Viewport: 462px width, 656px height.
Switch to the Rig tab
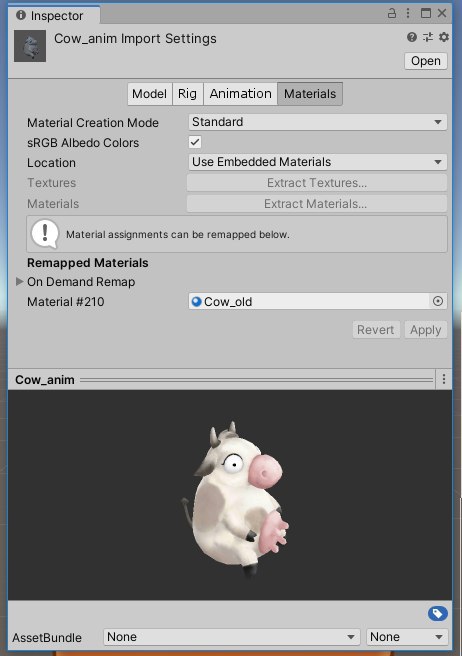(187, 94)
